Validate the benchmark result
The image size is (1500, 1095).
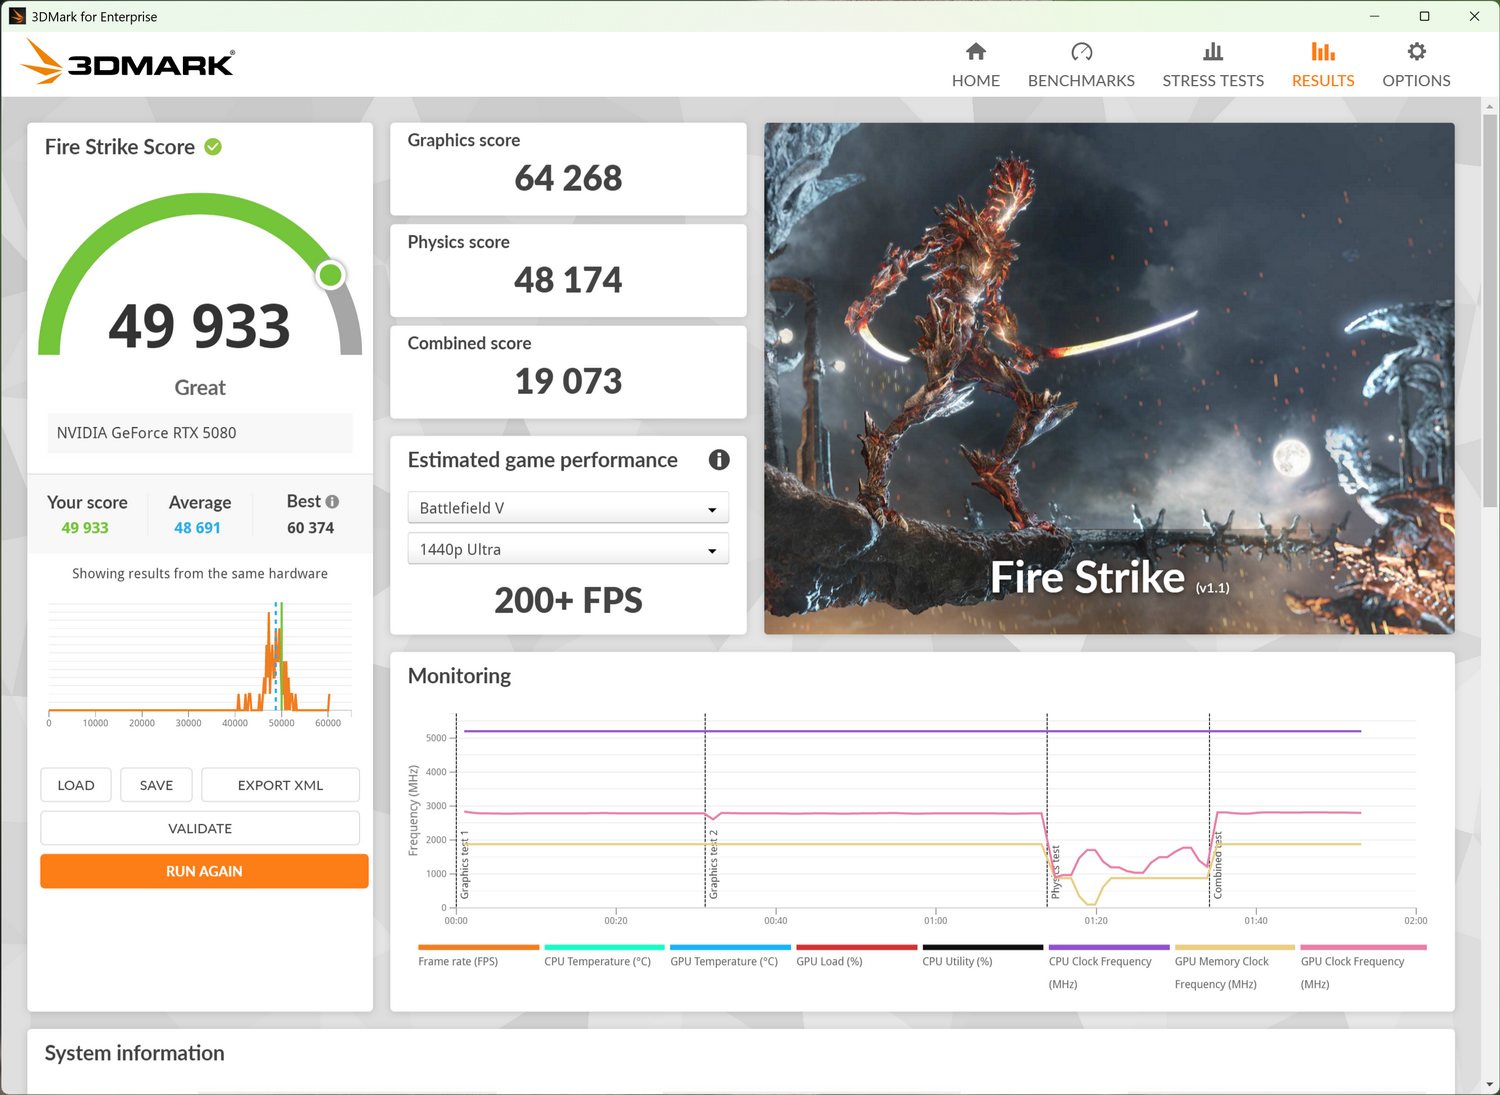pos(200,828)
